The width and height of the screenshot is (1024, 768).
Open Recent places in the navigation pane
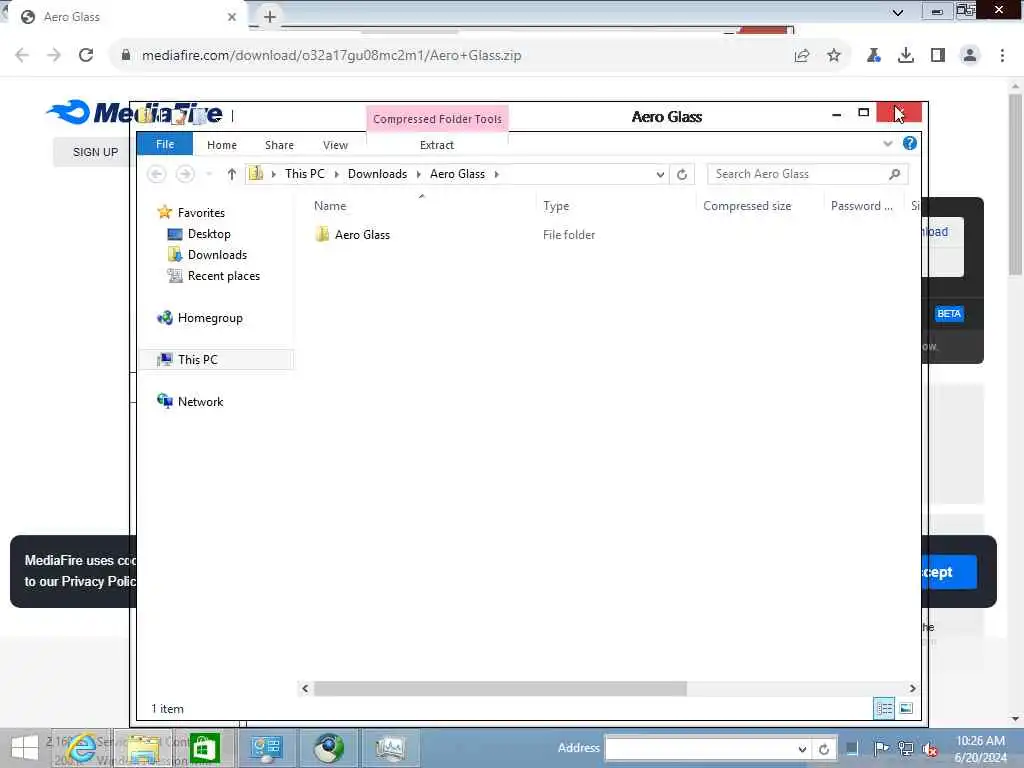click(x=223, y=276)
